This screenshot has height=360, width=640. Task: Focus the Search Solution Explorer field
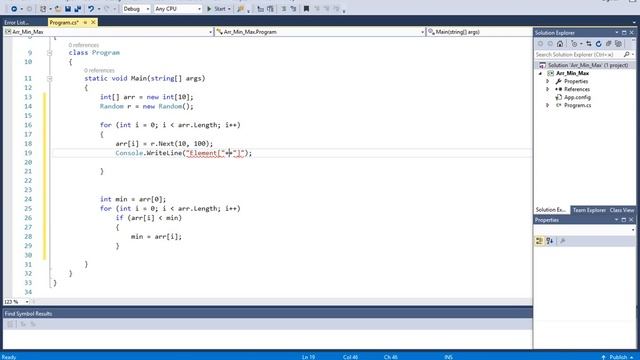(580, 54)
